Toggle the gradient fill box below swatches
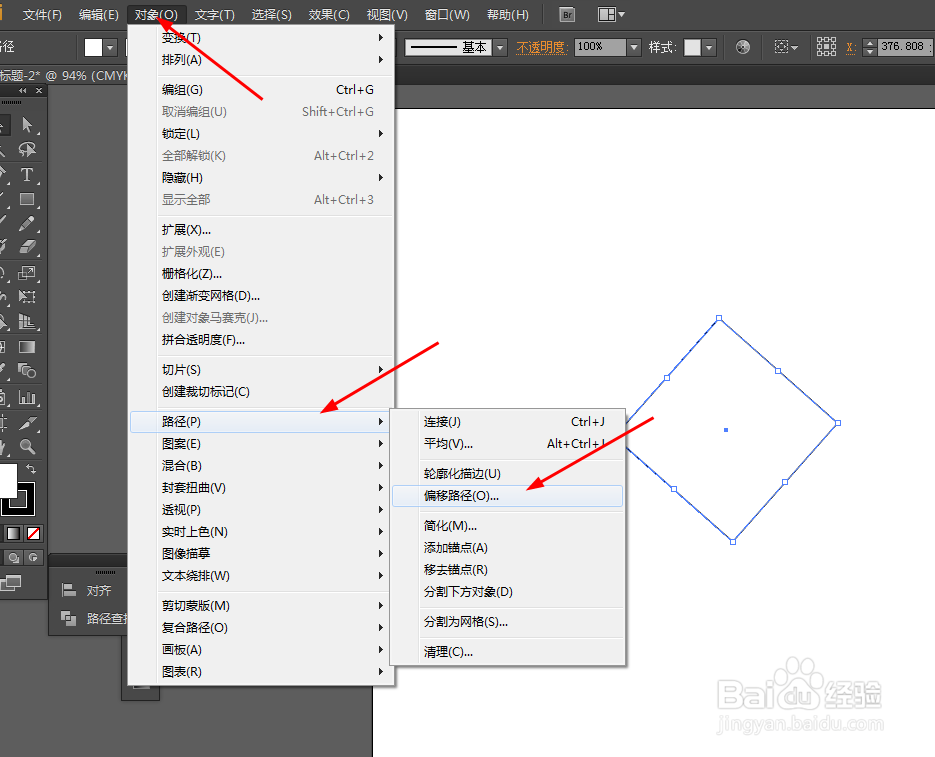The image size is (935, 757). click(13, 533)
